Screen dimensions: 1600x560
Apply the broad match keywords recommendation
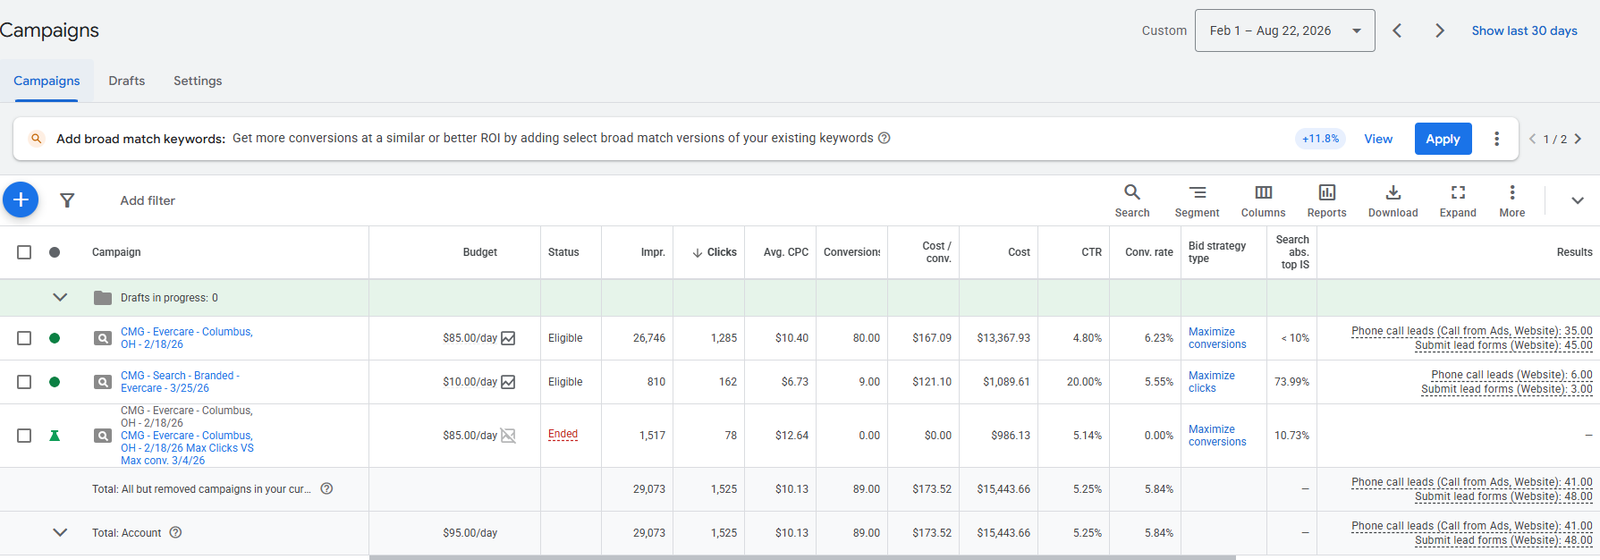[x=1443, y=139]
